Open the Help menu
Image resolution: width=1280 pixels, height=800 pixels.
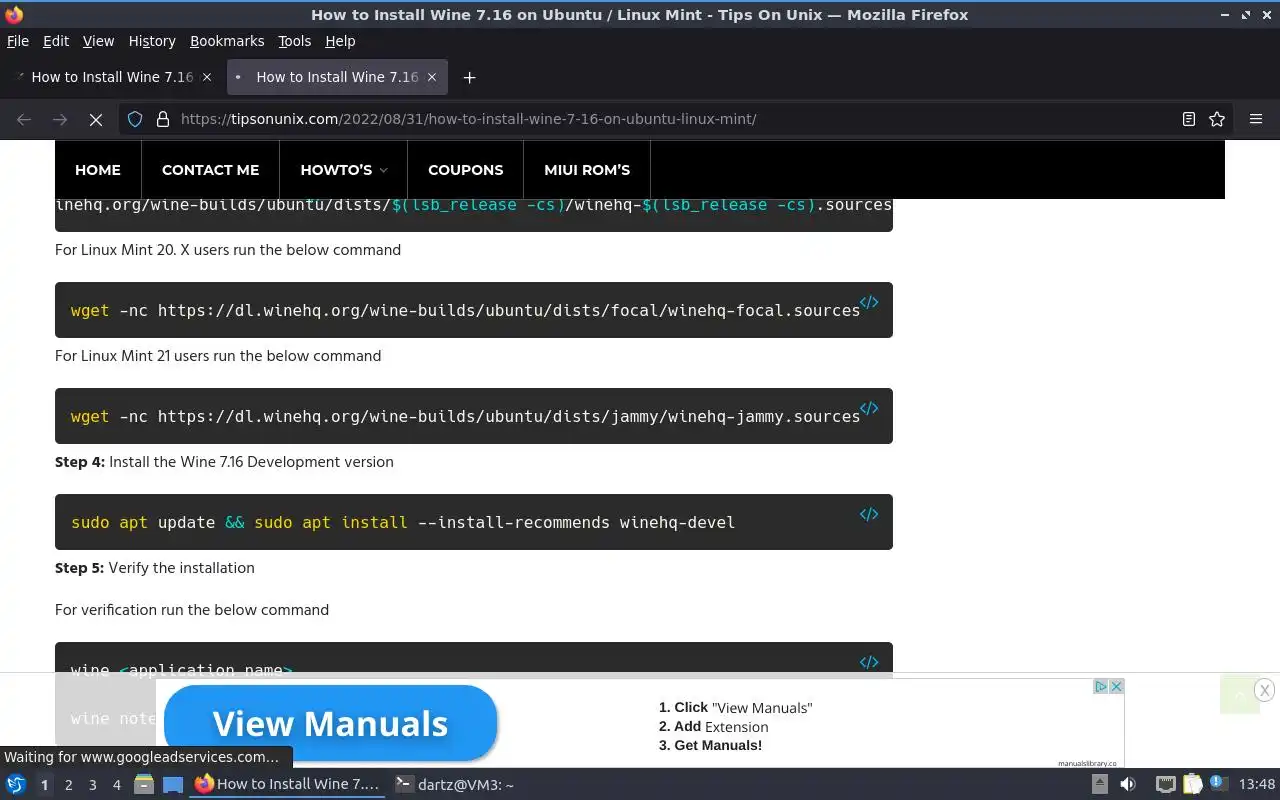[340, 41]
